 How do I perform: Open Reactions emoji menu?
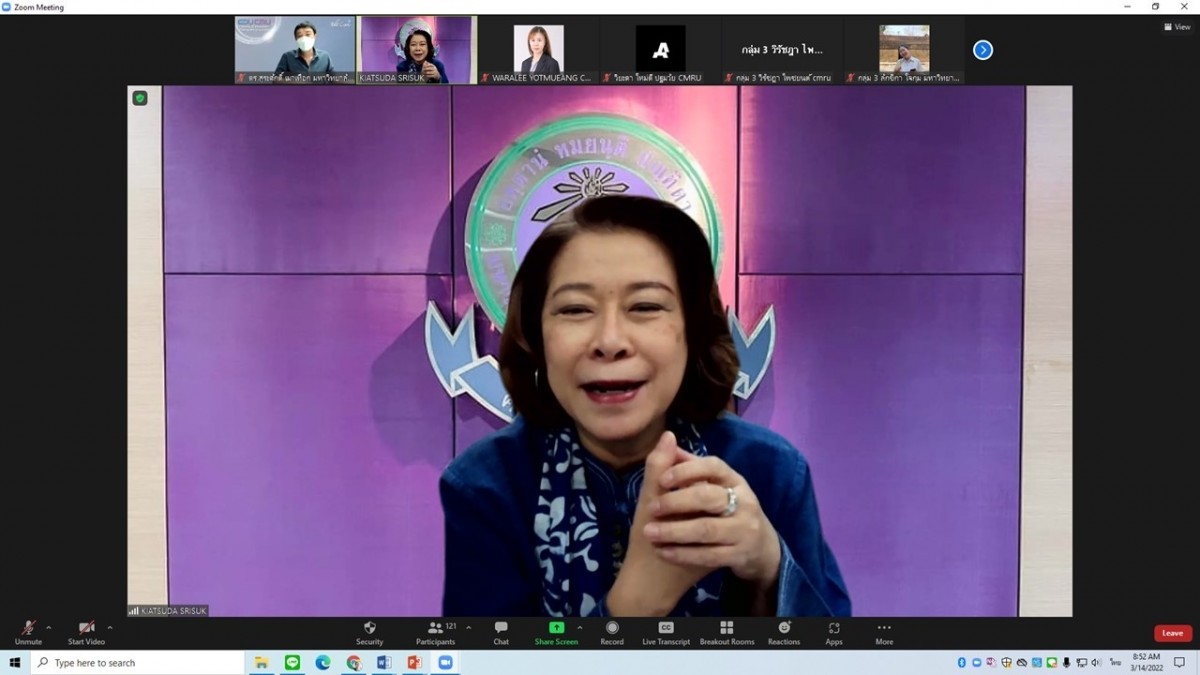pos(784,633)
